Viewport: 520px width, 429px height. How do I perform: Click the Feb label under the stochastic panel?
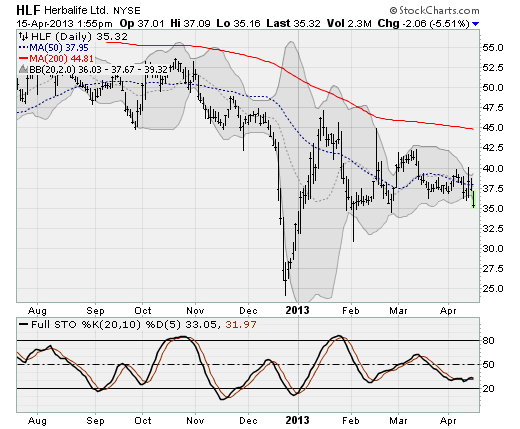(x=351, y=421)
